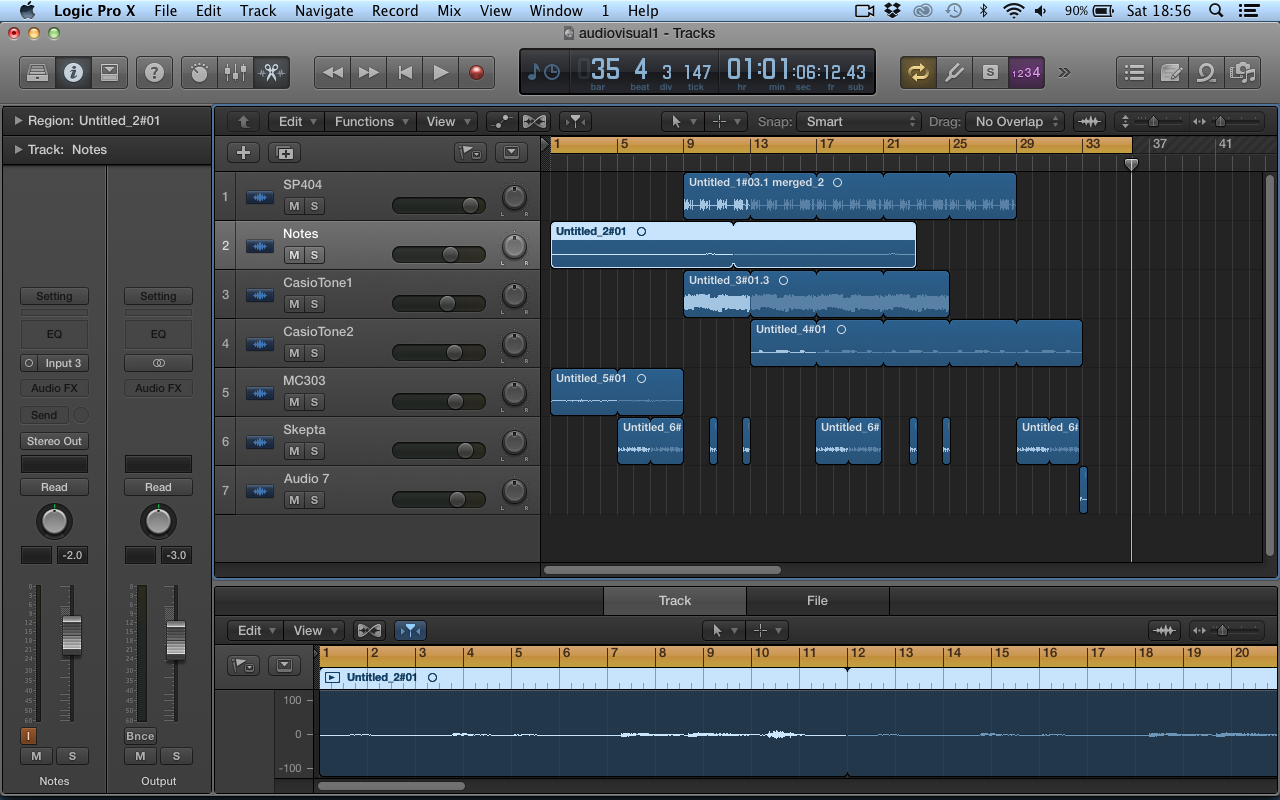Screen dimensions: 1280x800
Task: Open the Navigate menu
Action: point(324,11)
